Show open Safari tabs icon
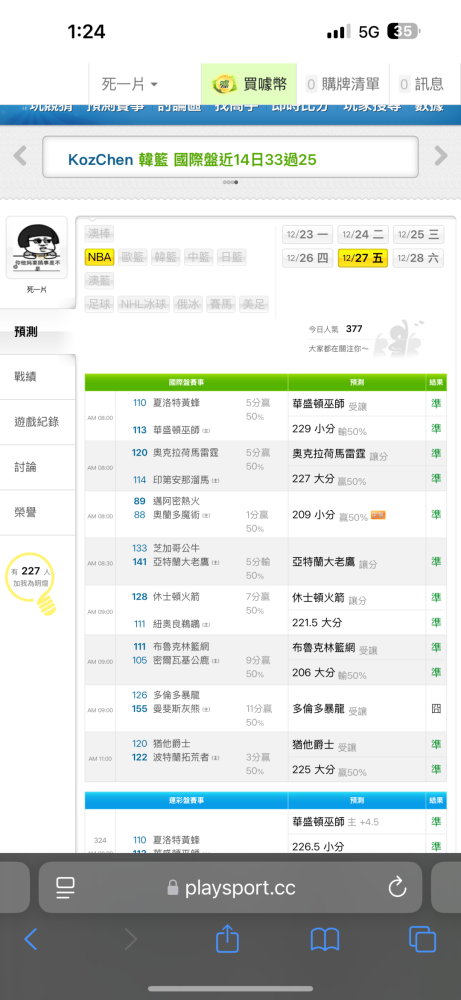The width and height of the screenshot is (461, 1000). pyautogui.click(x=422, y=939)
